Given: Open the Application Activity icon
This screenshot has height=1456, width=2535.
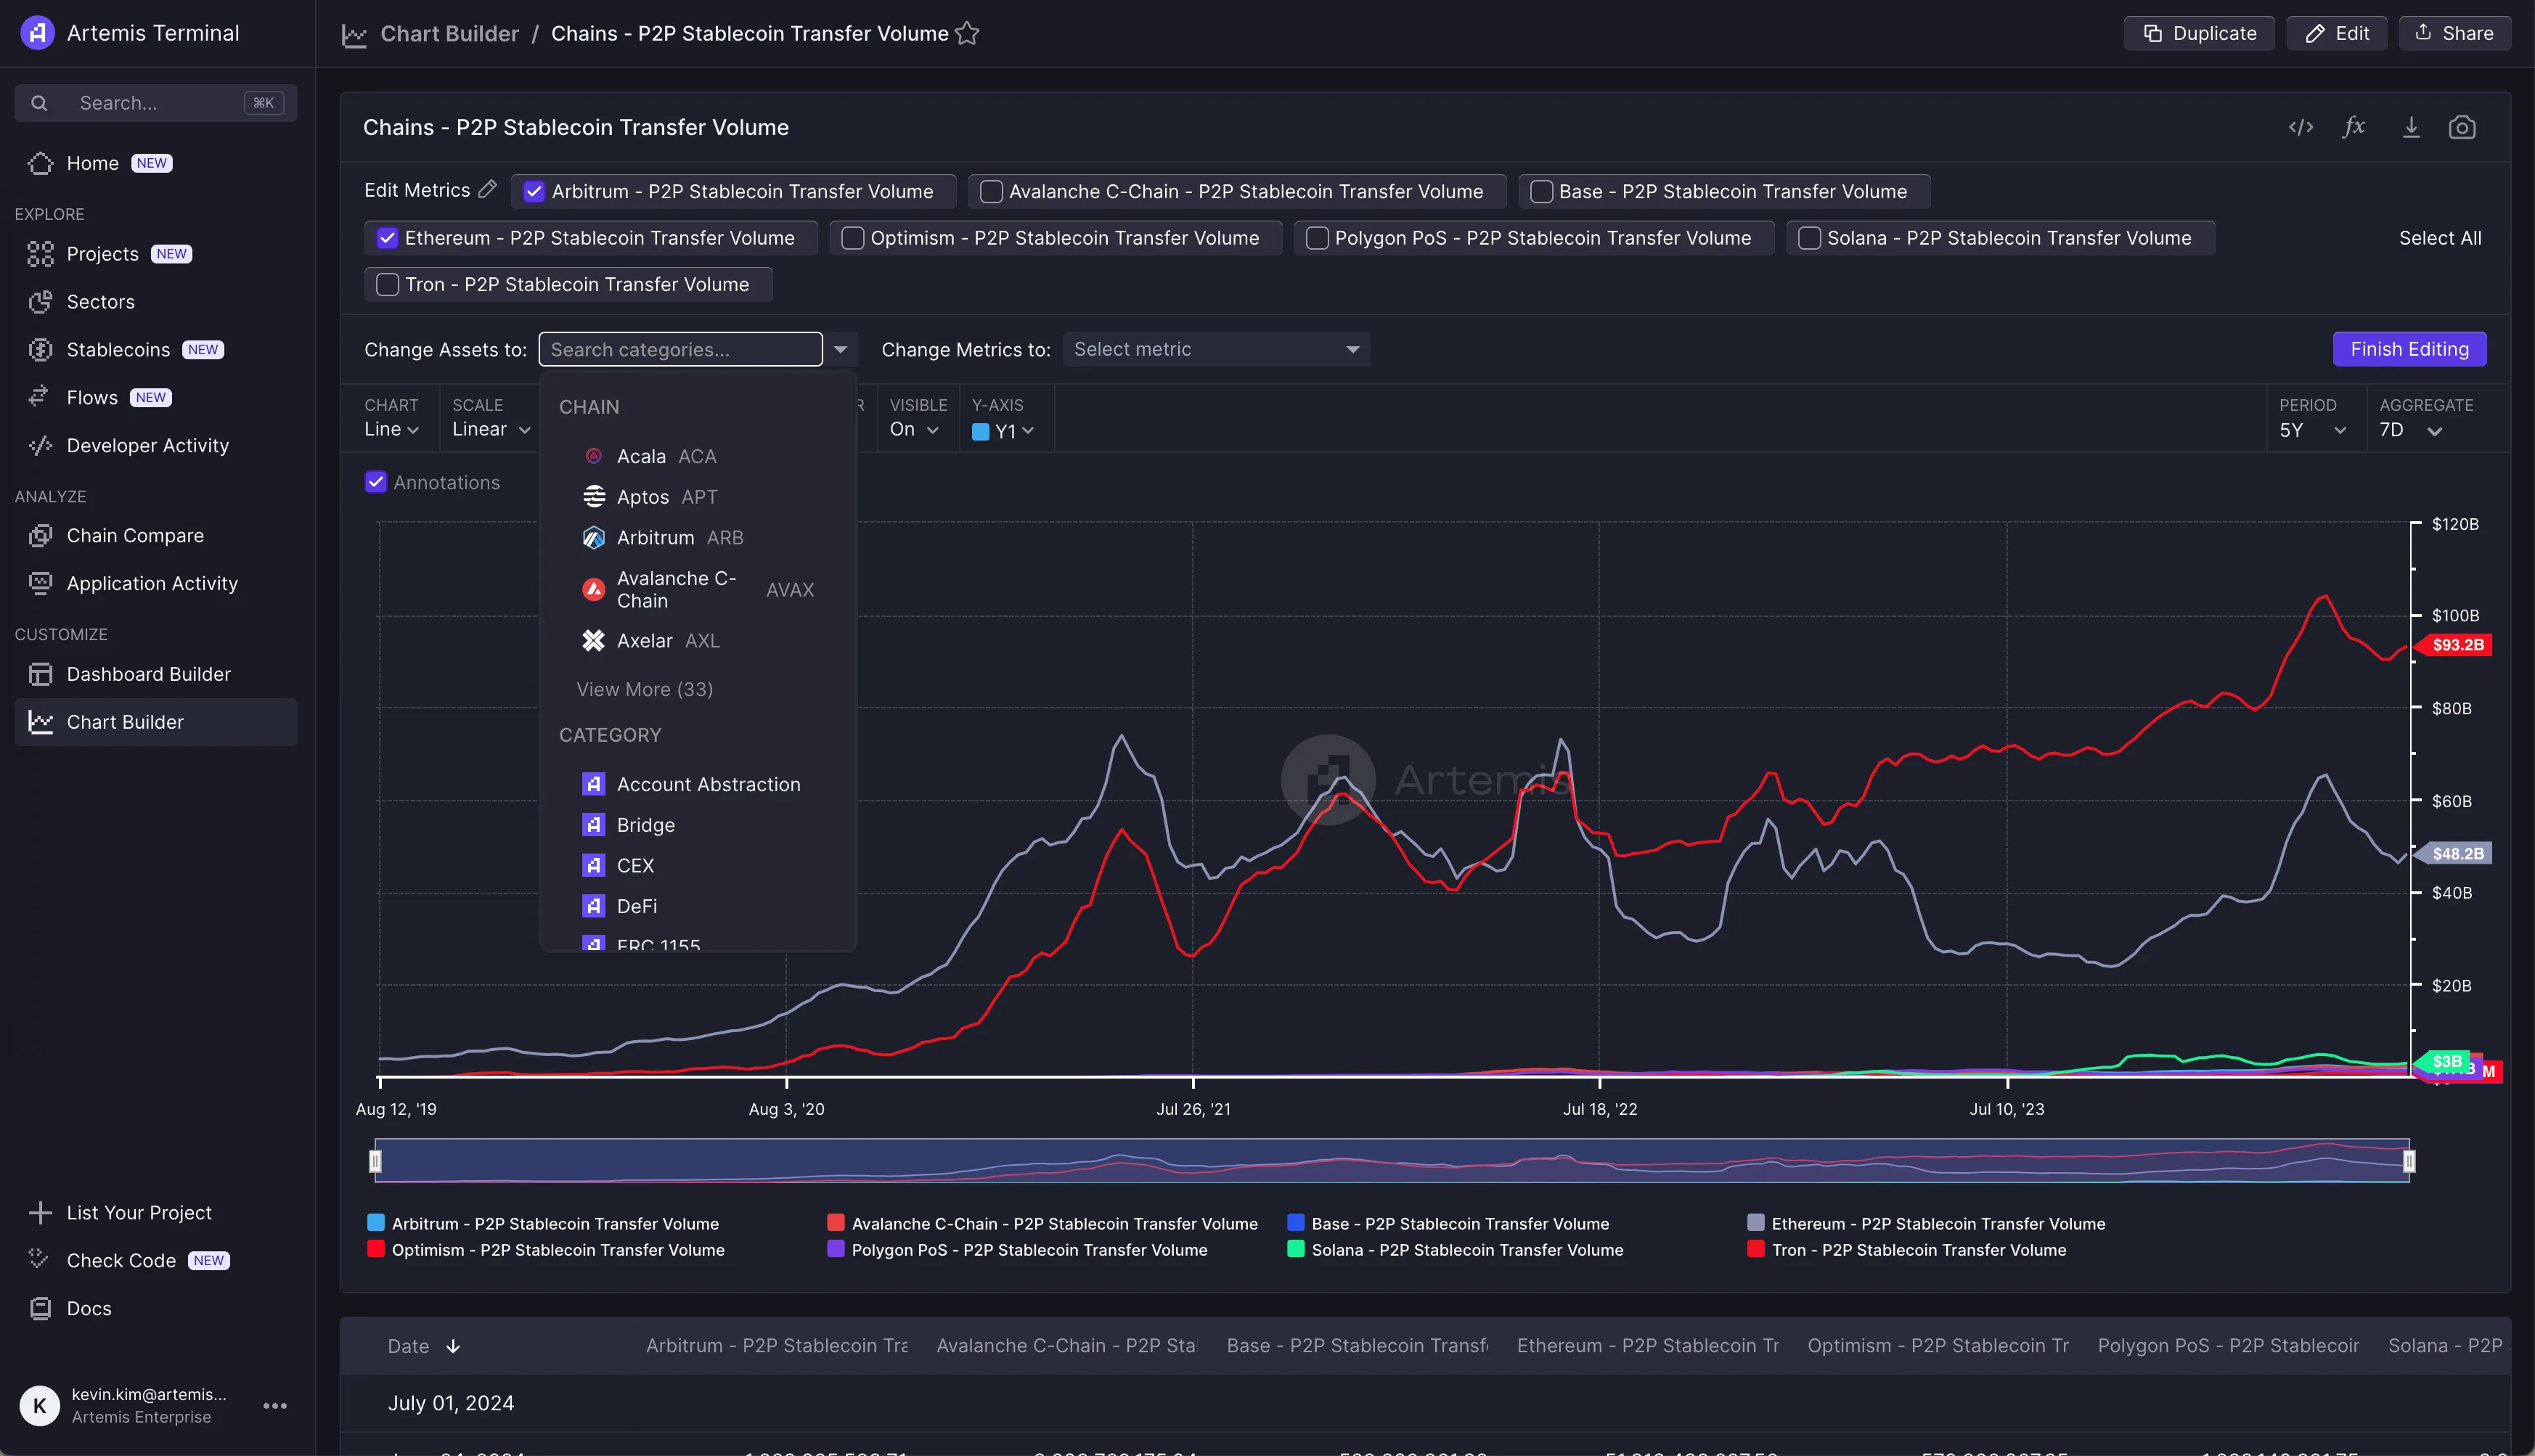Looking at the screenshot, I should coord(40,584).
